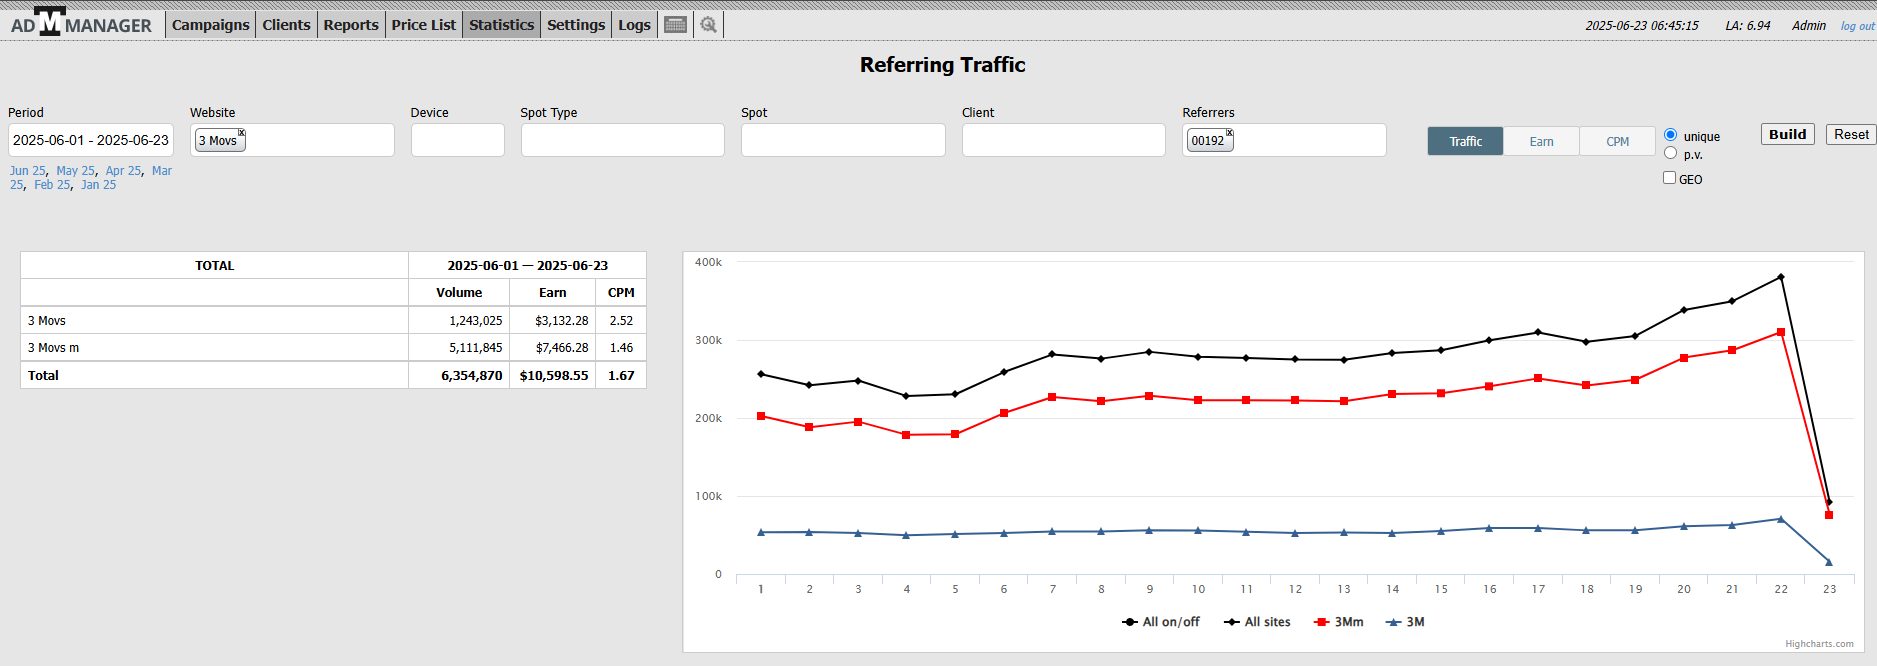Remove the 00192 referrer tag
The image size is (1877, 666).
[x=1229, y=132]
